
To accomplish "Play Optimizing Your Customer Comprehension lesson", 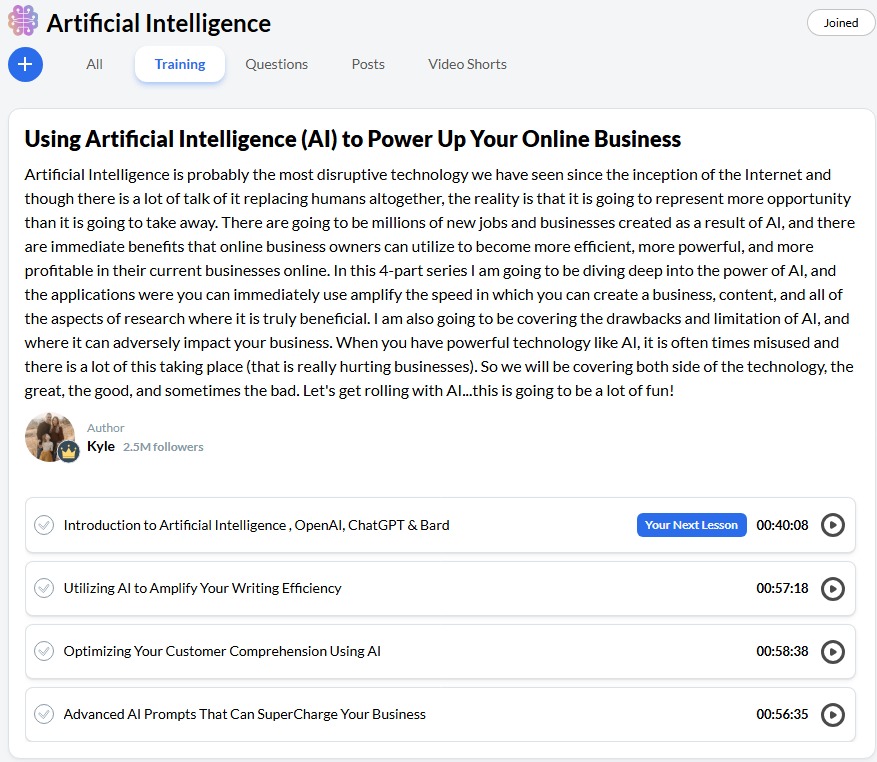I will click(x=832, y=652).
